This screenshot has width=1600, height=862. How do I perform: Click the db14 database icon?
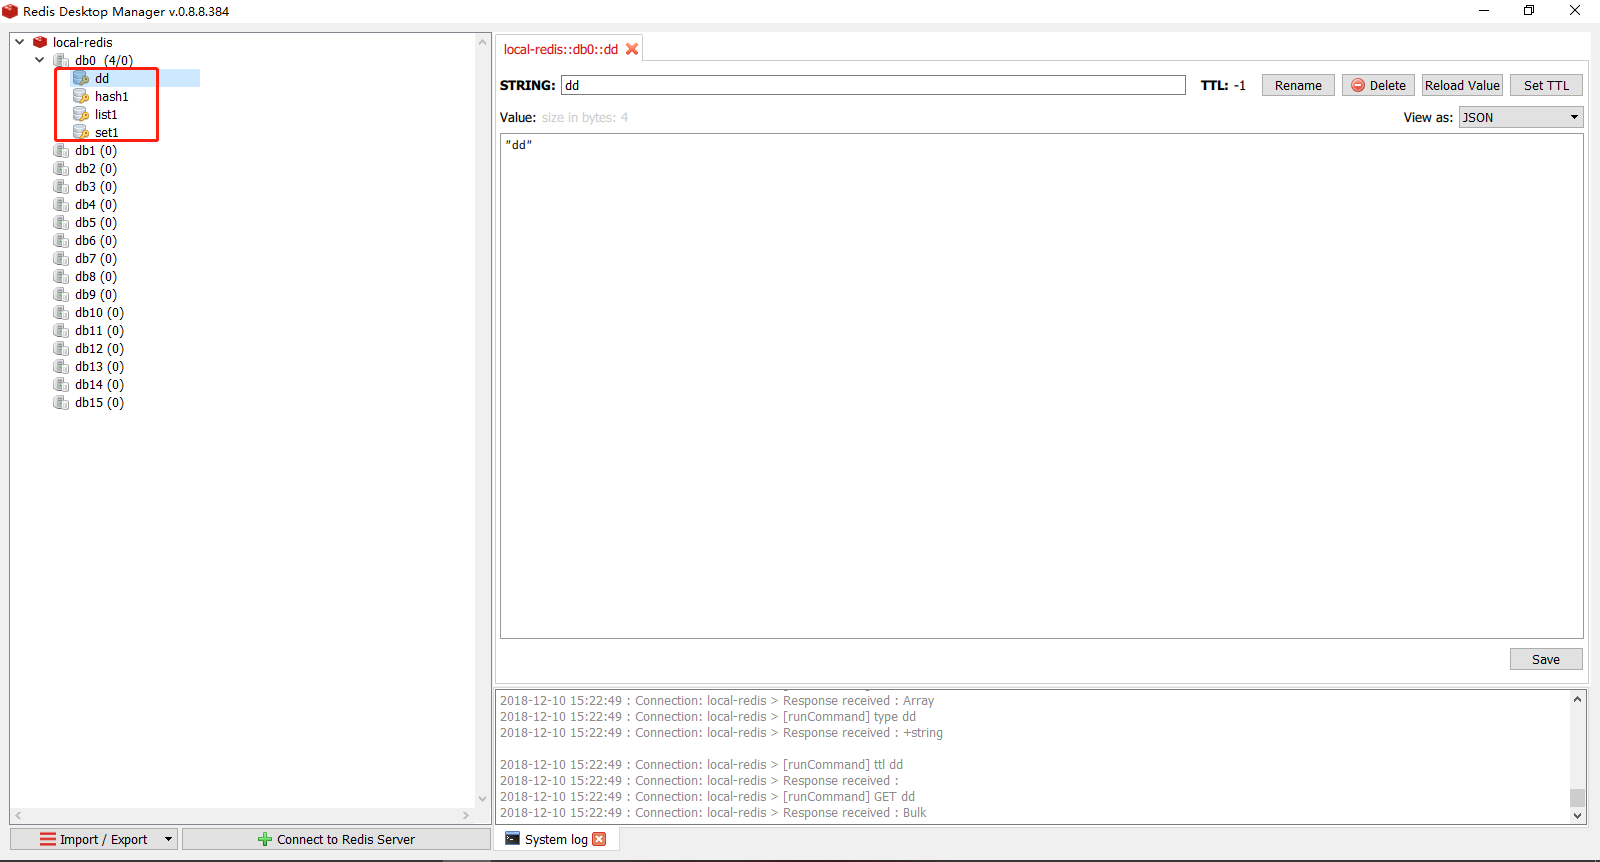tap(61, 385)
